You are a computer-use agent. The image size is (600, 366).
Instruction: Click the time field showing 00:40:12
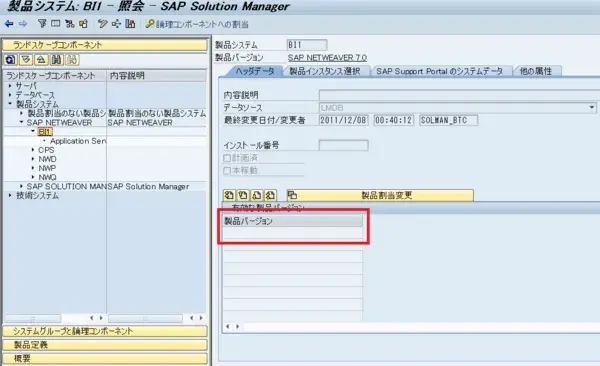394,120
